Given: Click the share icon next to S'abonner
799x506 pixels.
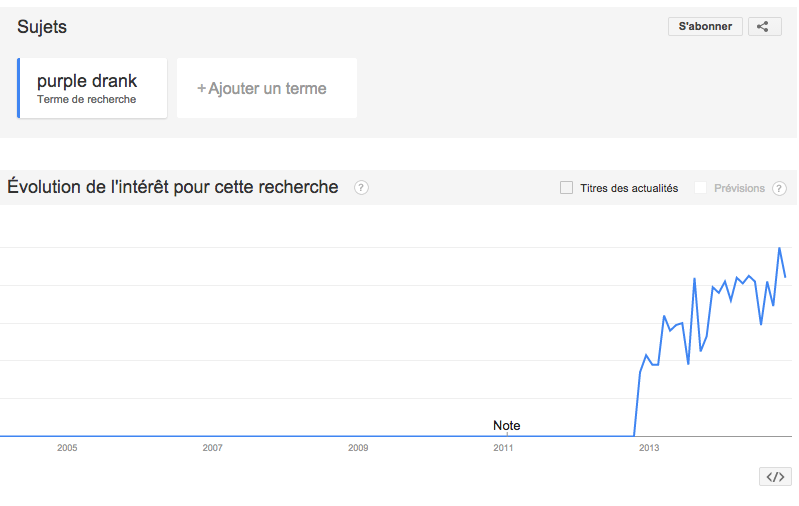Looking at the screenshot, I should coord(764,27).
